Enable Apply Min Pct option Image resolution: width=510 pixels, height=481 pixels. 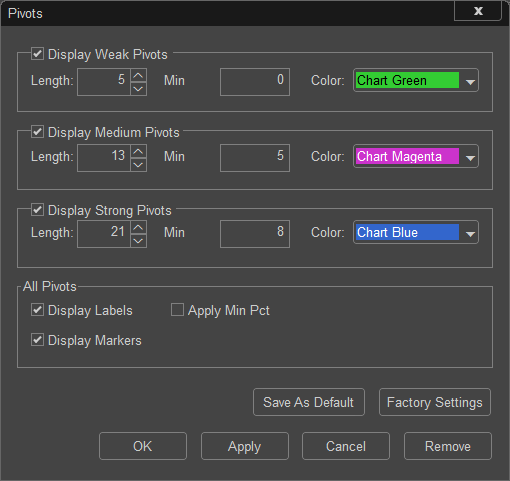tap(177, 310)
